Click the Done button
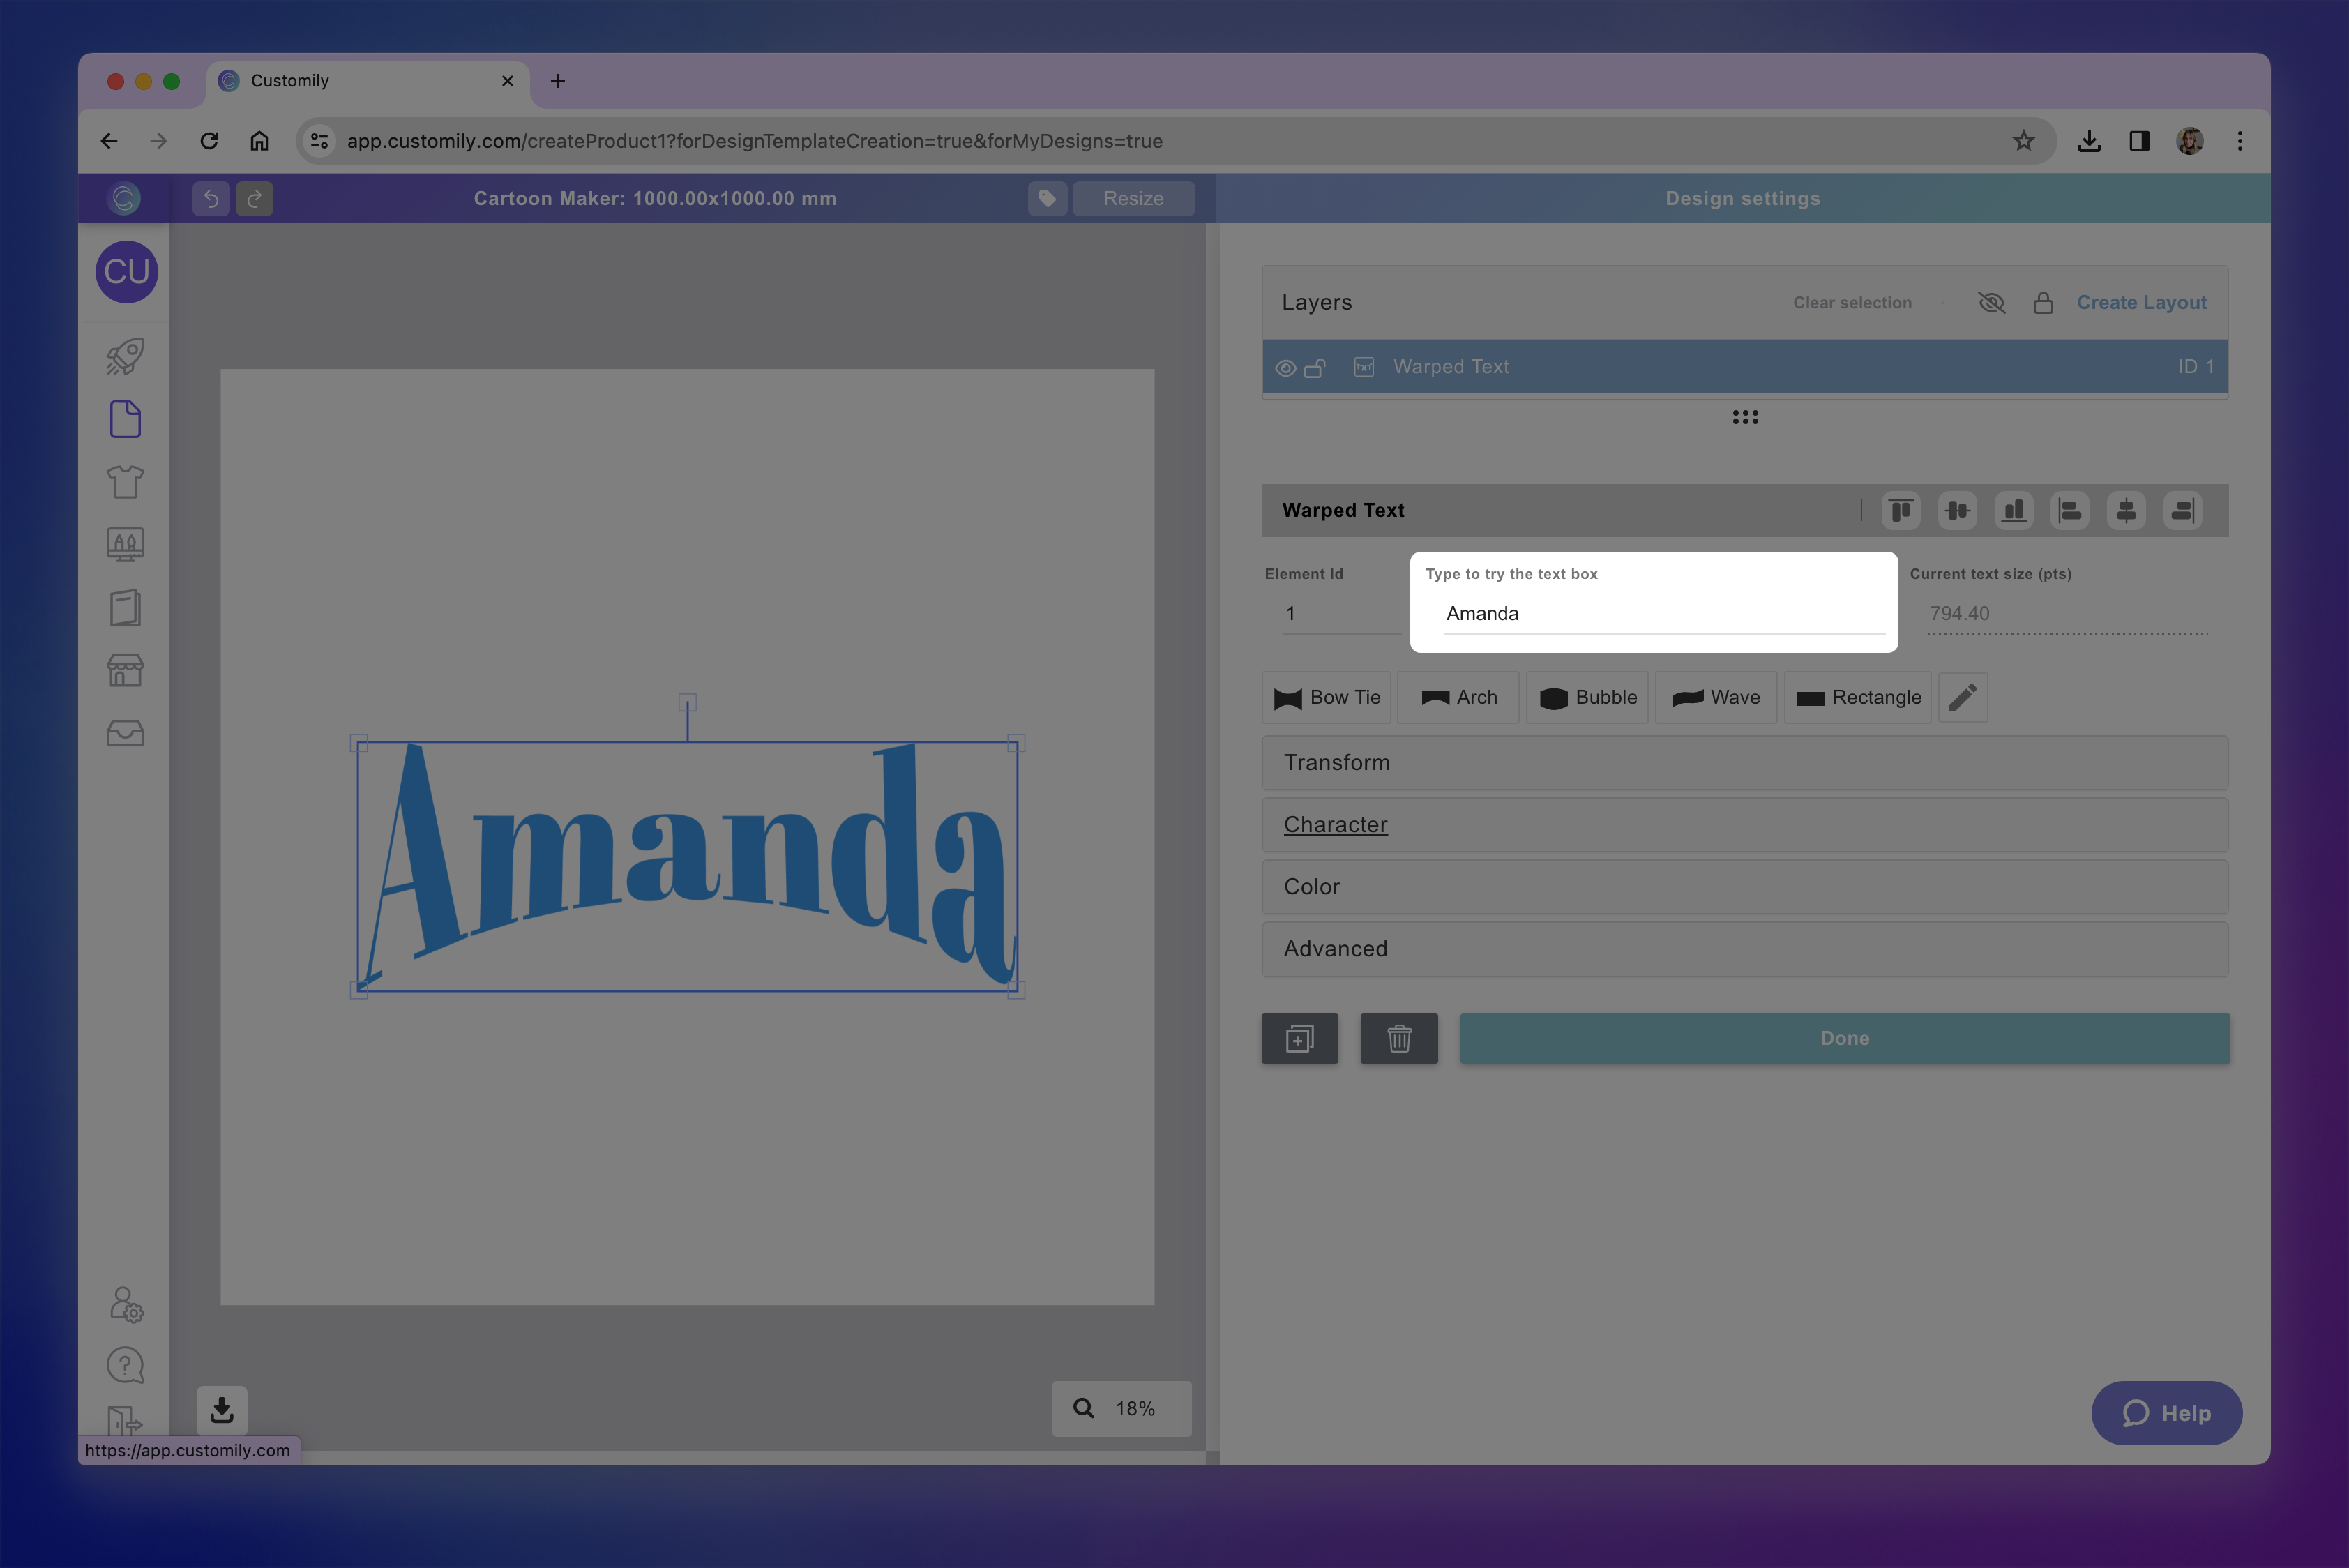 pyautogui.click(x=1844, y=1038)
